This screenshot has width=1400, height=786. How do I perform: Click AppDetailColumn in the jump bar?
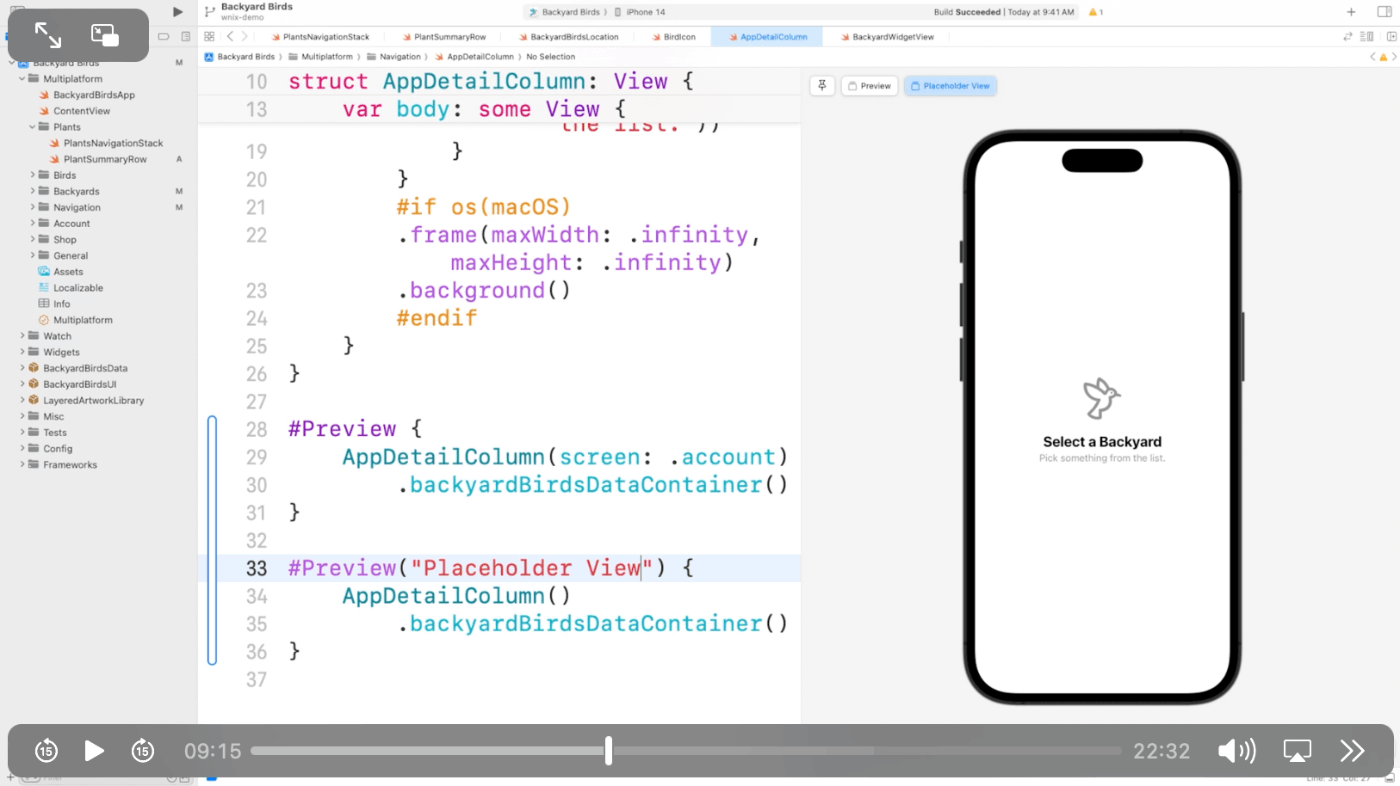click(x=474, y=57)
